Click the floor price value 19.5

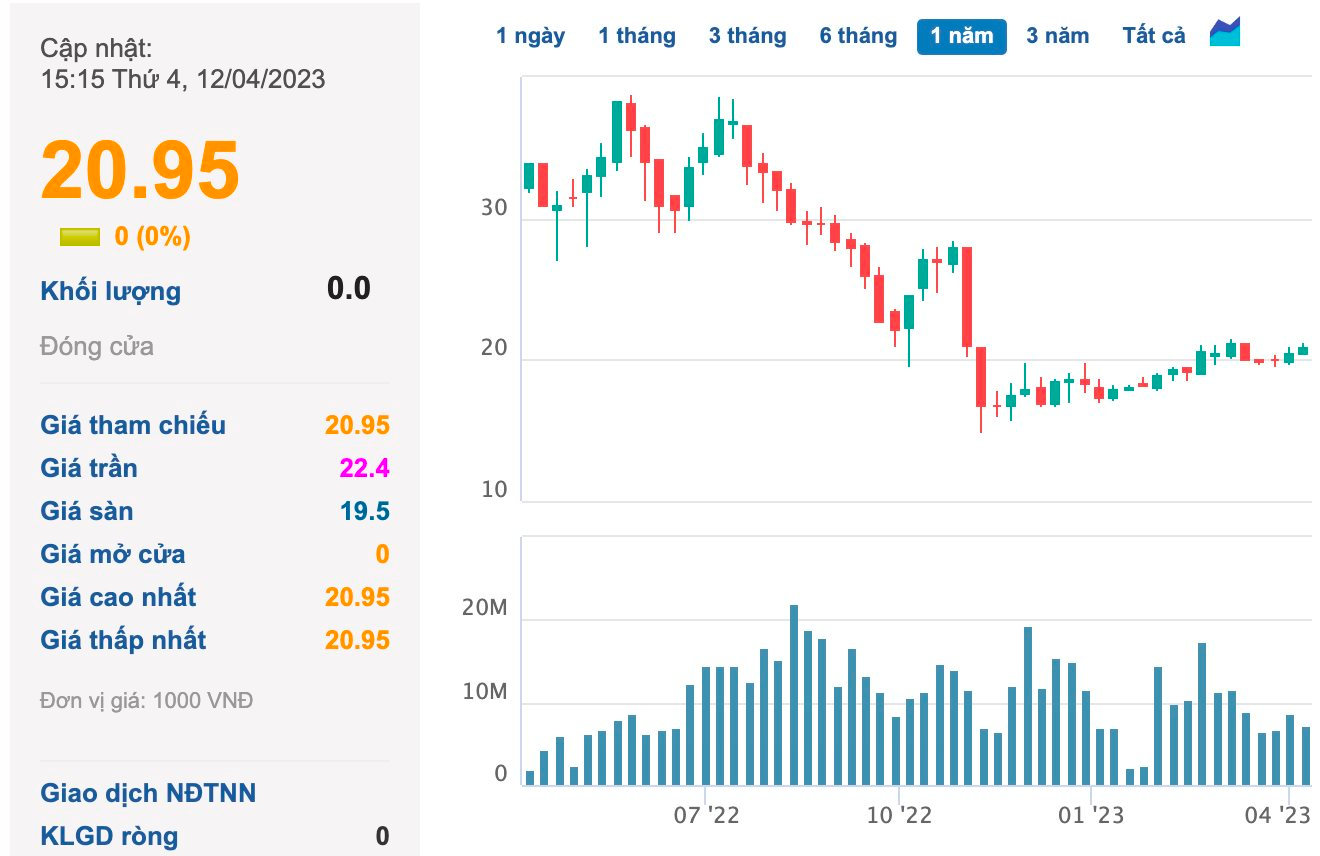click(364, 511)
